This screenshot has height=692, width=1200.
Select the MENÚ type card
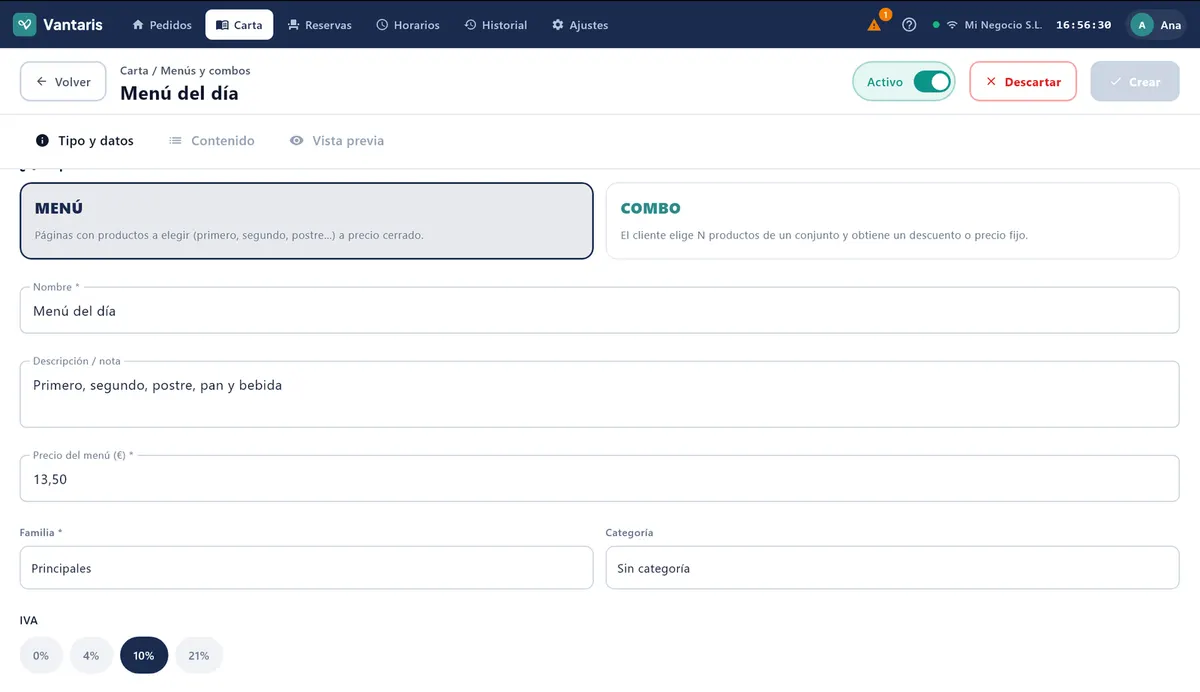[307, 221]
